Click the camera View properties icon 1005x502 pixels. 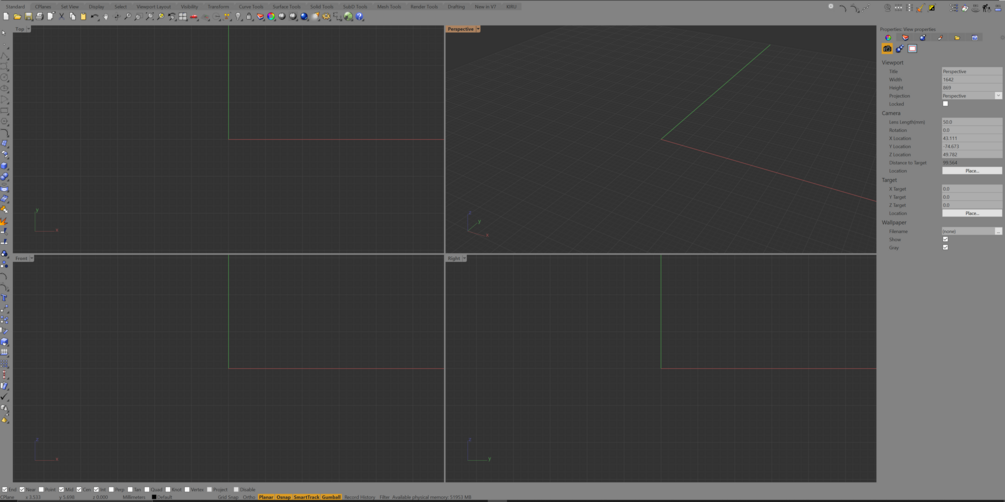(887, 48)
